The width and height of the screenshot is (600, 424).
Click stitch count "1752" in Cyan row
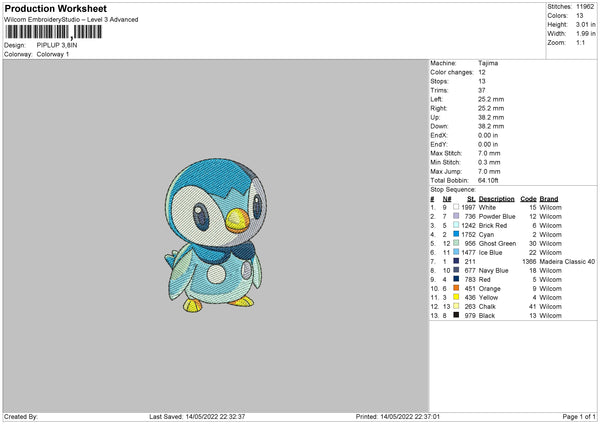pyautogui.click(x=468, y=235)
